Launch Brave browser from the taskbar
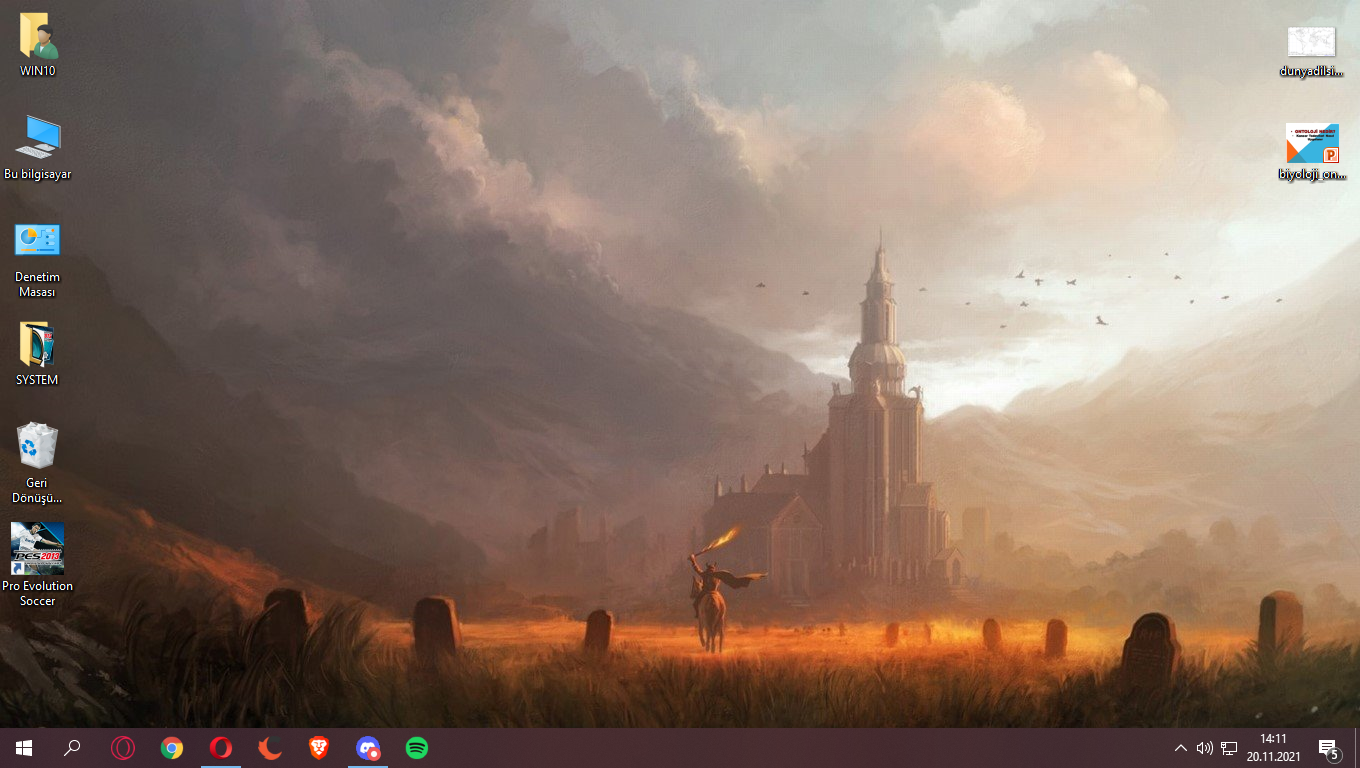 (x=319, y=748)
